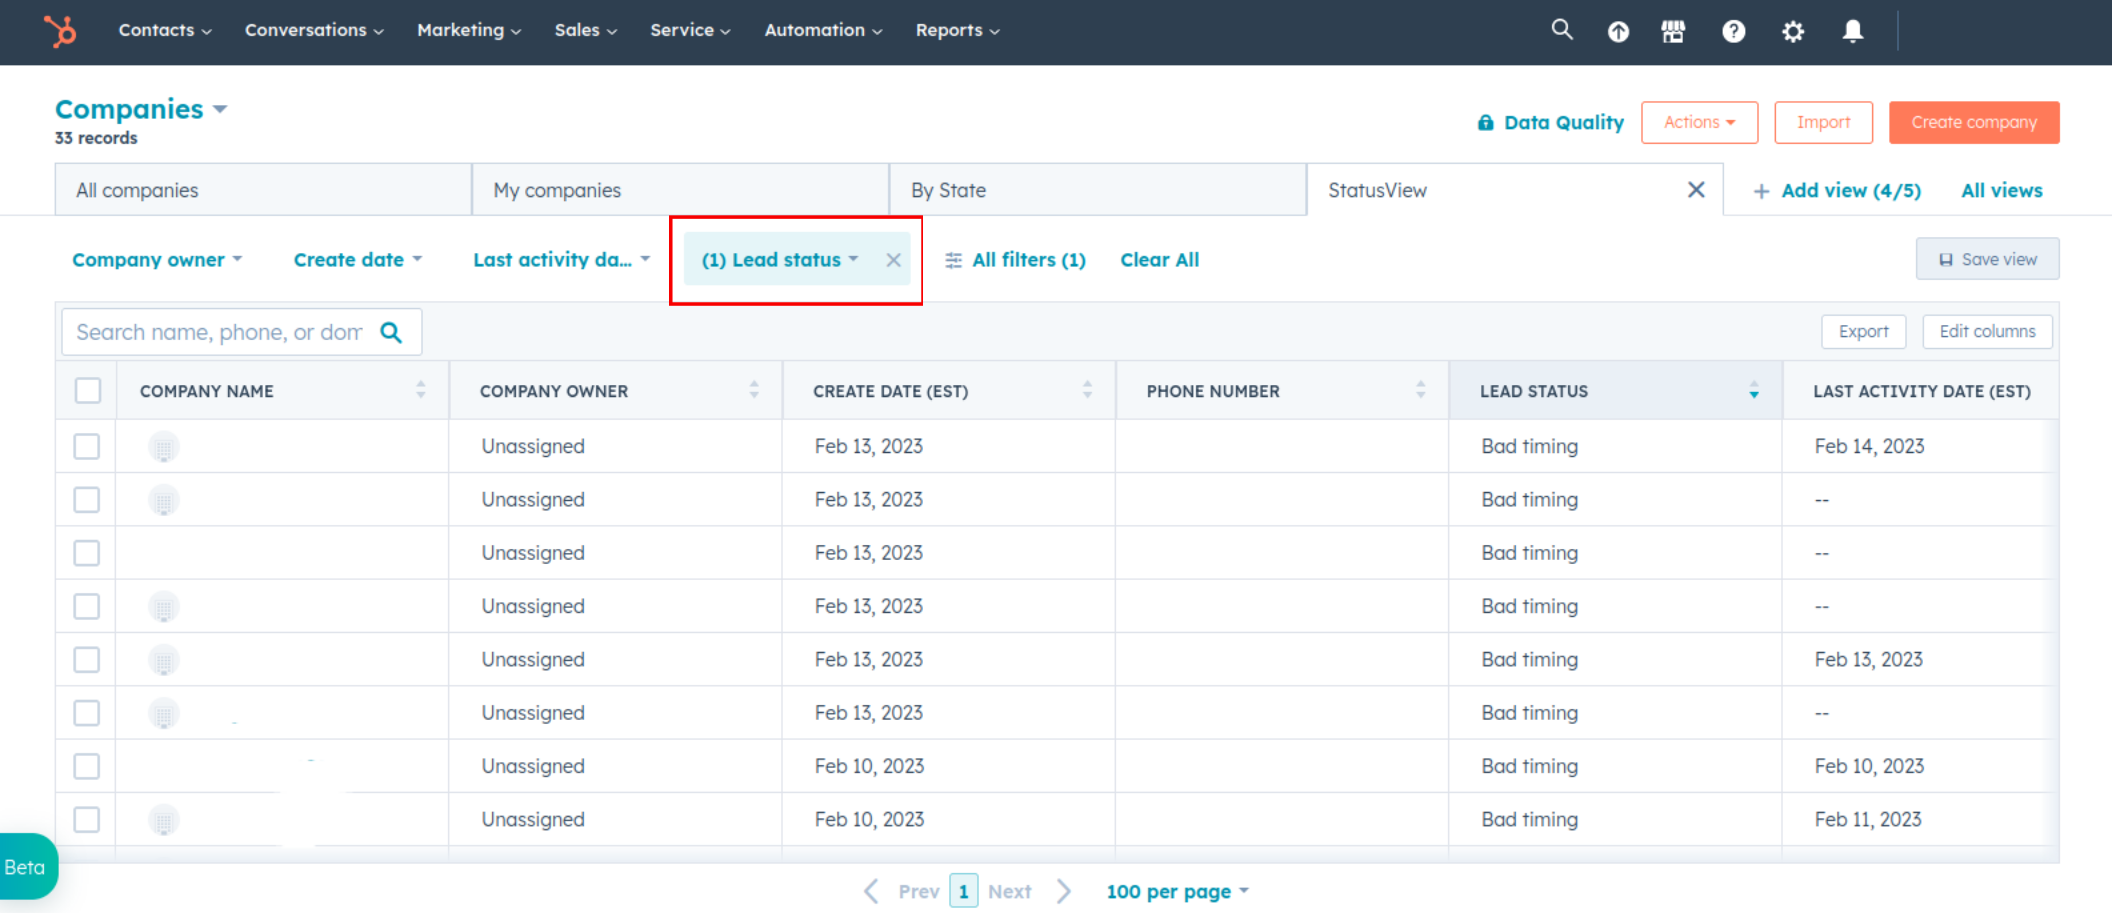Image resolution: width=2112 pixels, height=913 pixels.
Task: Check the select-all companies checkbox
Action: point(87,391)
